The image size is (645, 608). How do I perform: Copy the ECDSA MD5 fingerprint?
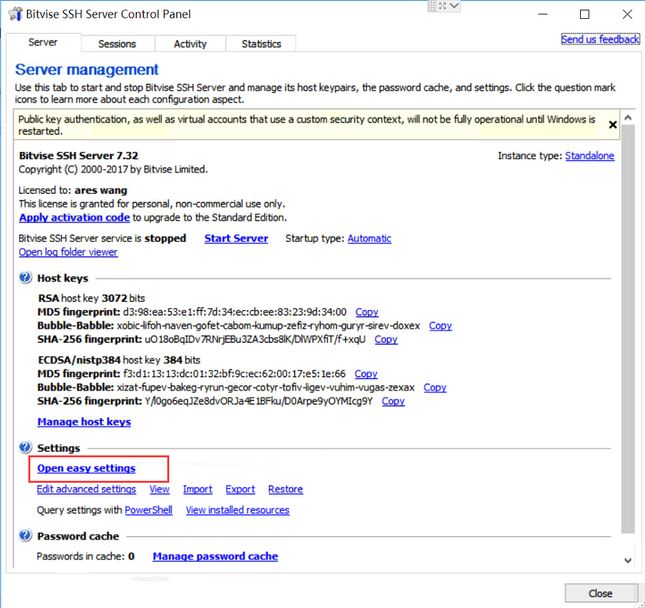(366, 374)
